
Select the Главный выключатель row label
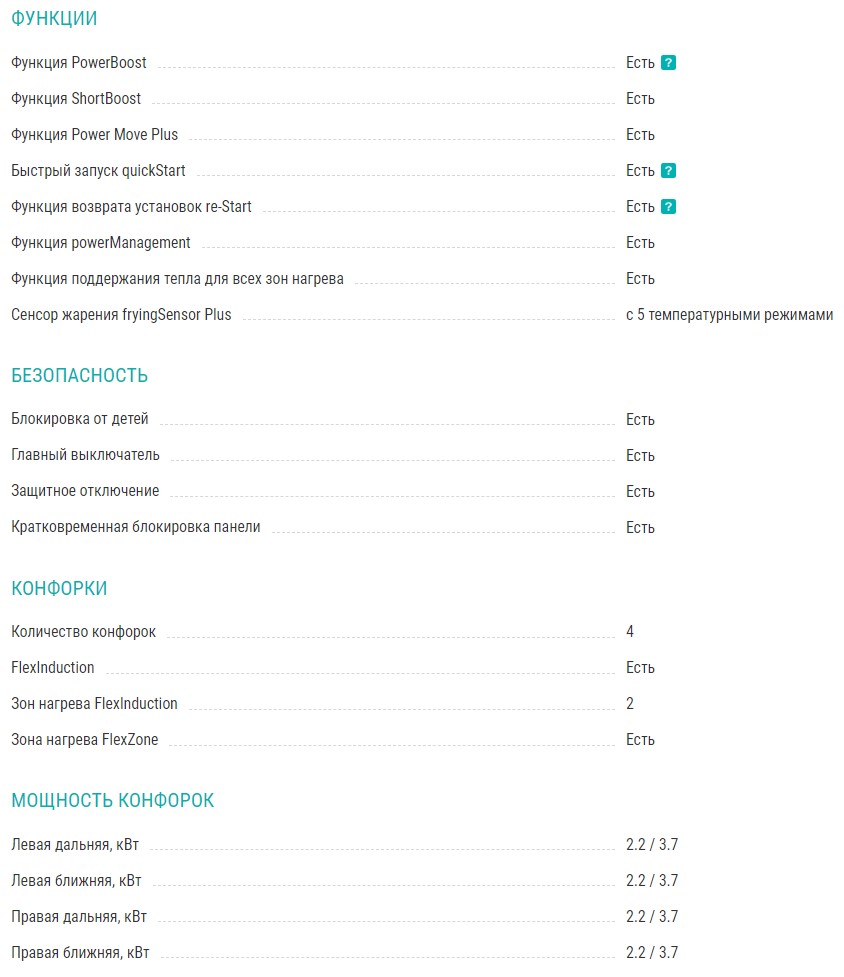85,456
